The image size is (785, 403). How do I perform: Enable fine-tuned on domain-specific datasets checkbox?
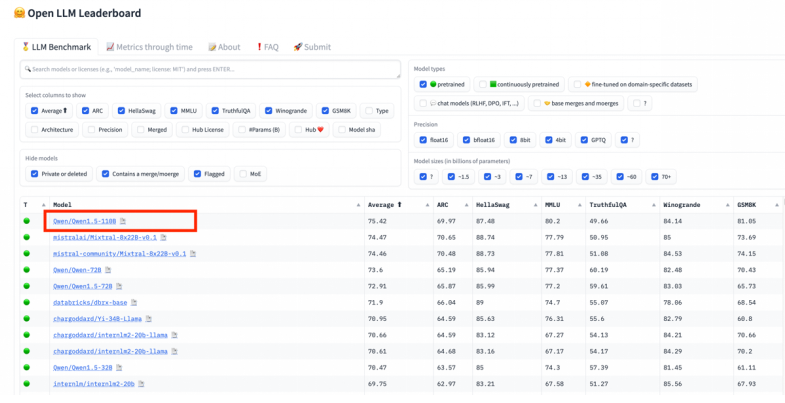click(578, 84)
